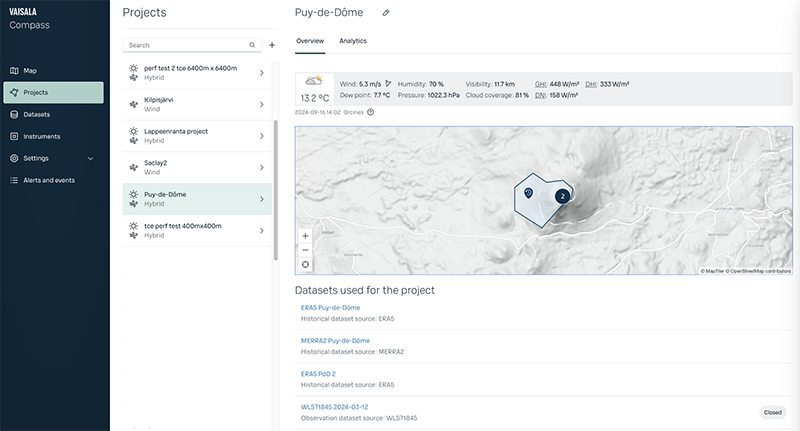Expand Saclay2 project with chevron
Image resolution: width=800 pixels, height=431 pixels.
(261, 167)
